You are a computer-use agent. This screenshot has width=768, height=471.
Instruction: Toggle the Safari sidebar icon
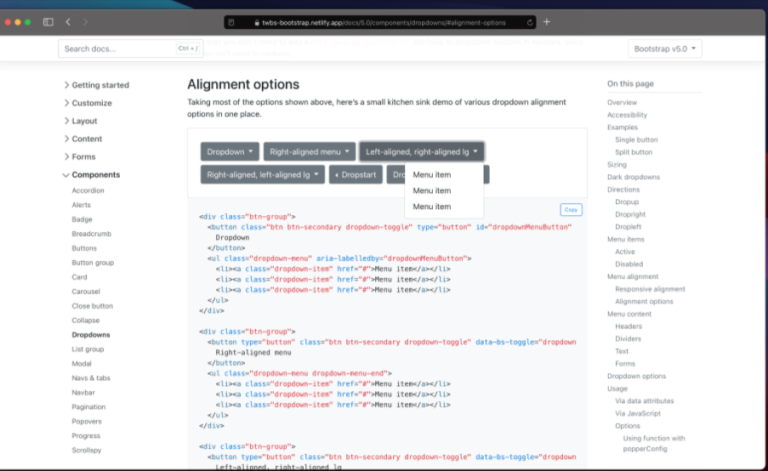48,22
